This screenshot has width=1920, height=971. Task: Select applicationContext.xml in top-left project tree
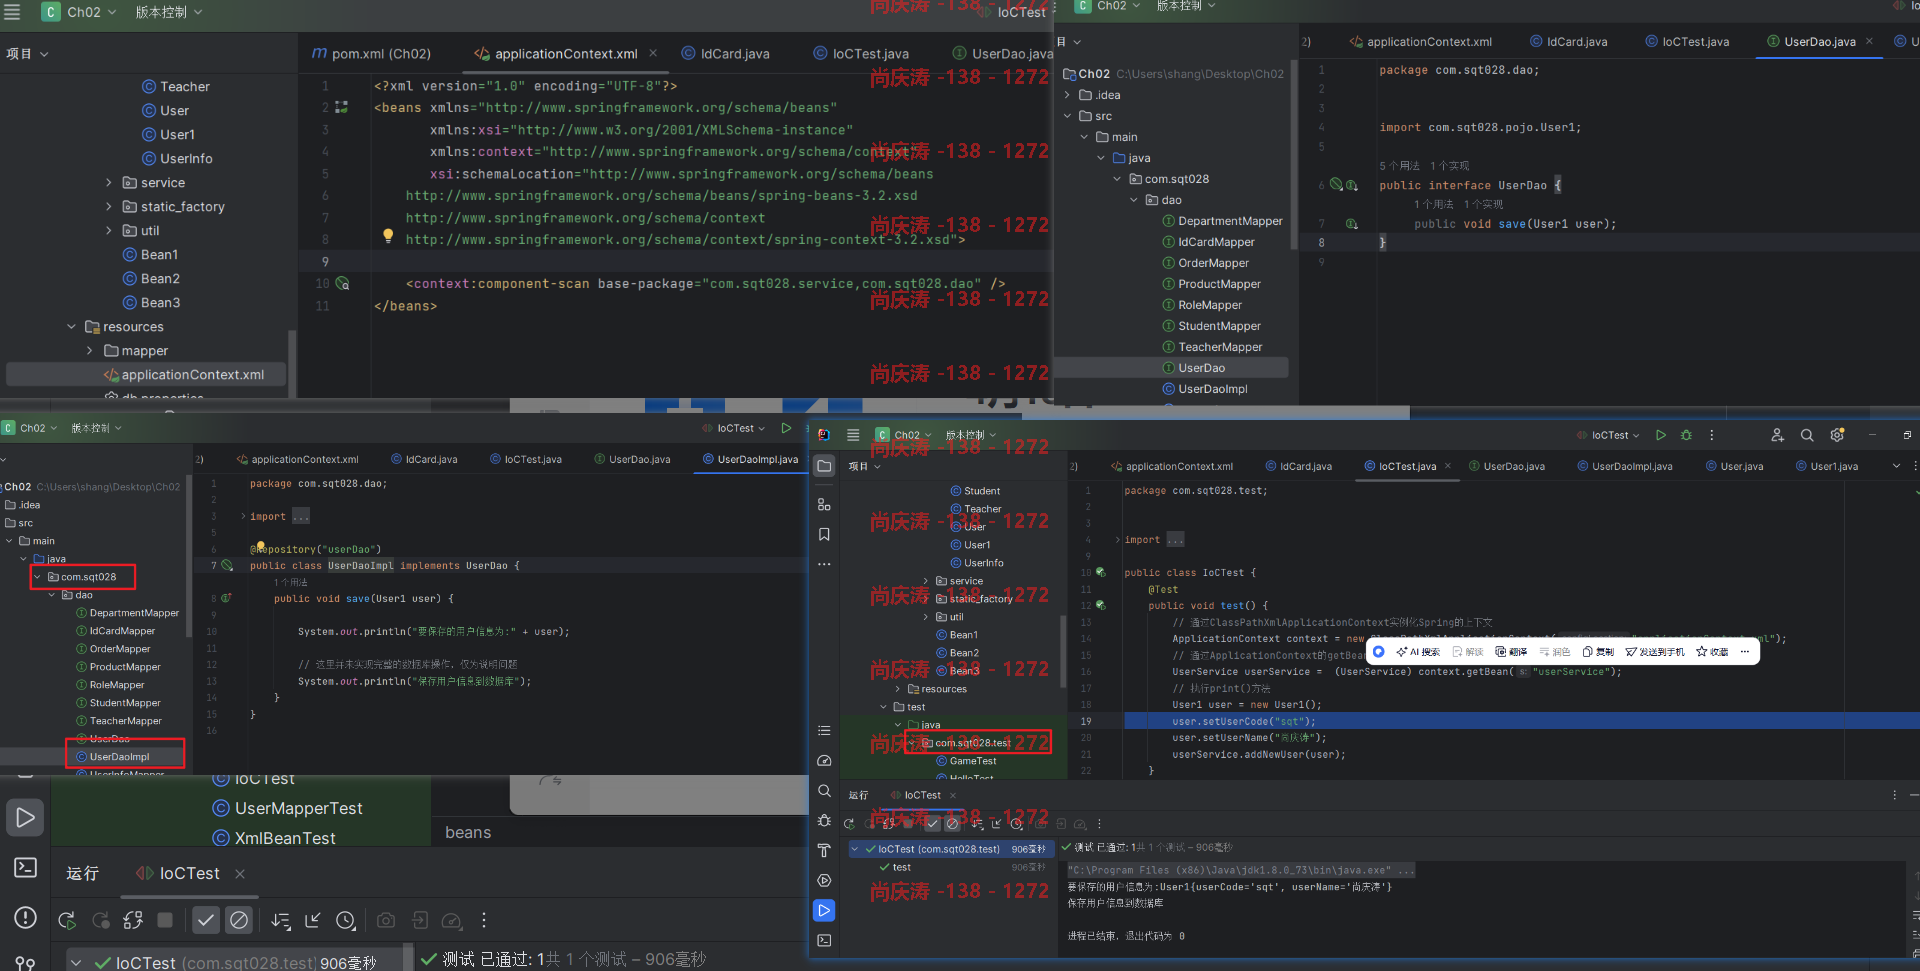point(147,375)
